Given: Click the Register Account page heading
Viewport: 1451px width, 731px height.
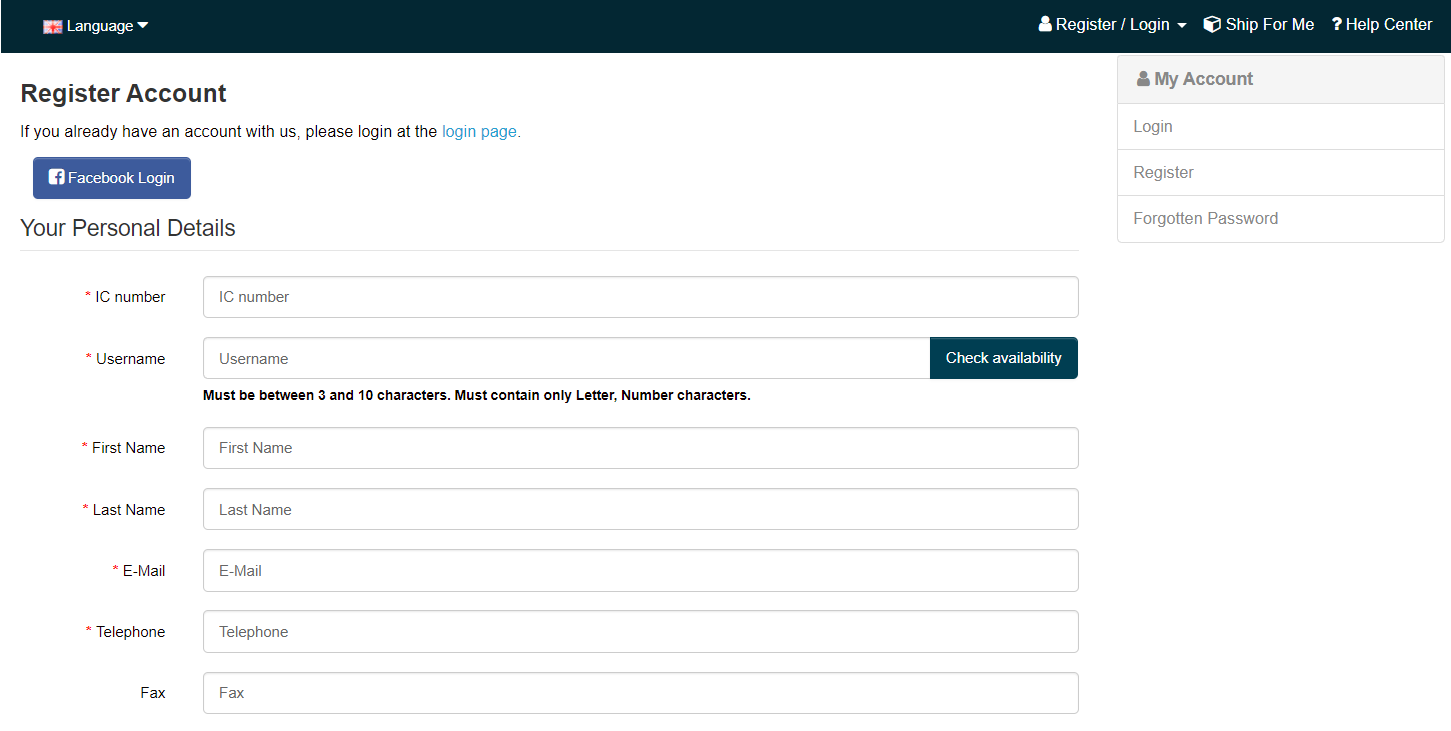Looking at the screenshot, I should tap(123, 93).
